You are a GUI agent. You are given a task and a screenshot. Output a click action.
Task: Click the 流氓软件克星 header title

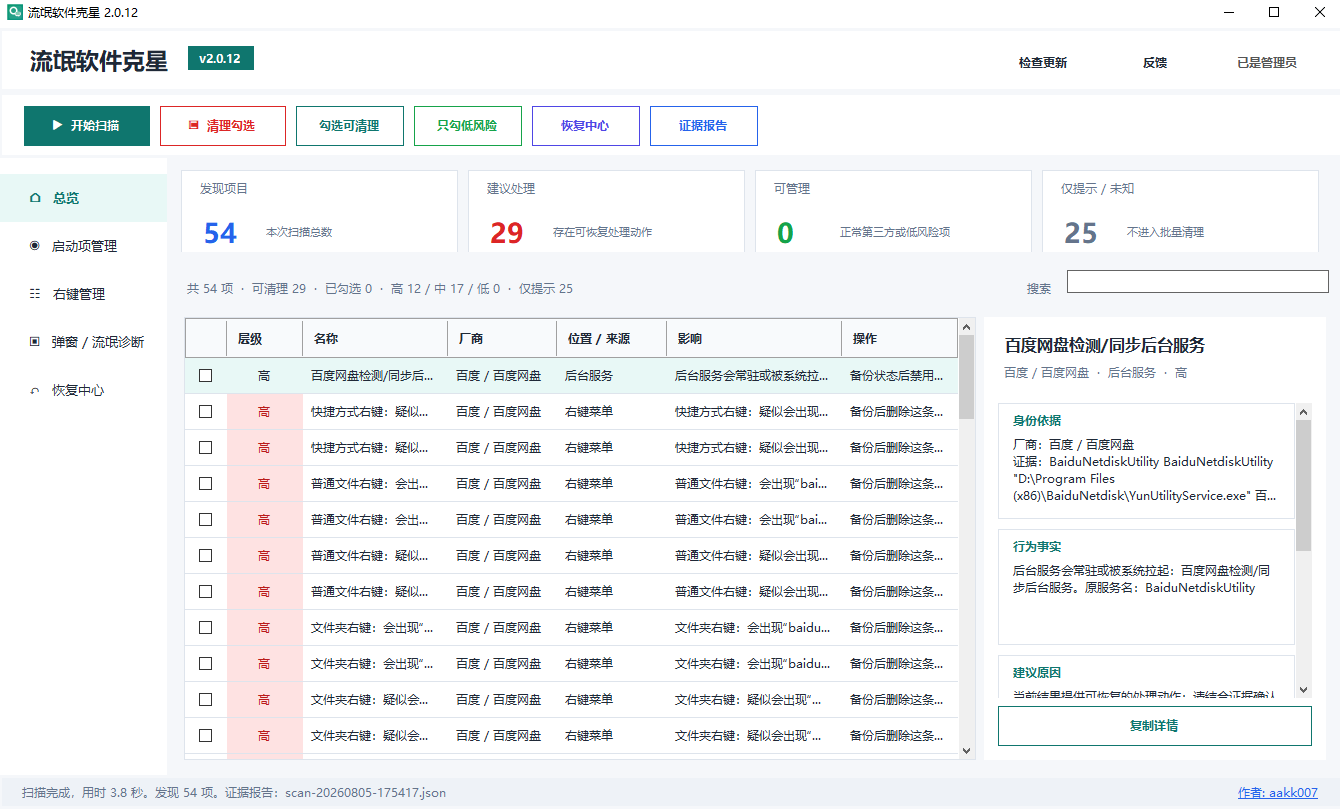(99, 61)
